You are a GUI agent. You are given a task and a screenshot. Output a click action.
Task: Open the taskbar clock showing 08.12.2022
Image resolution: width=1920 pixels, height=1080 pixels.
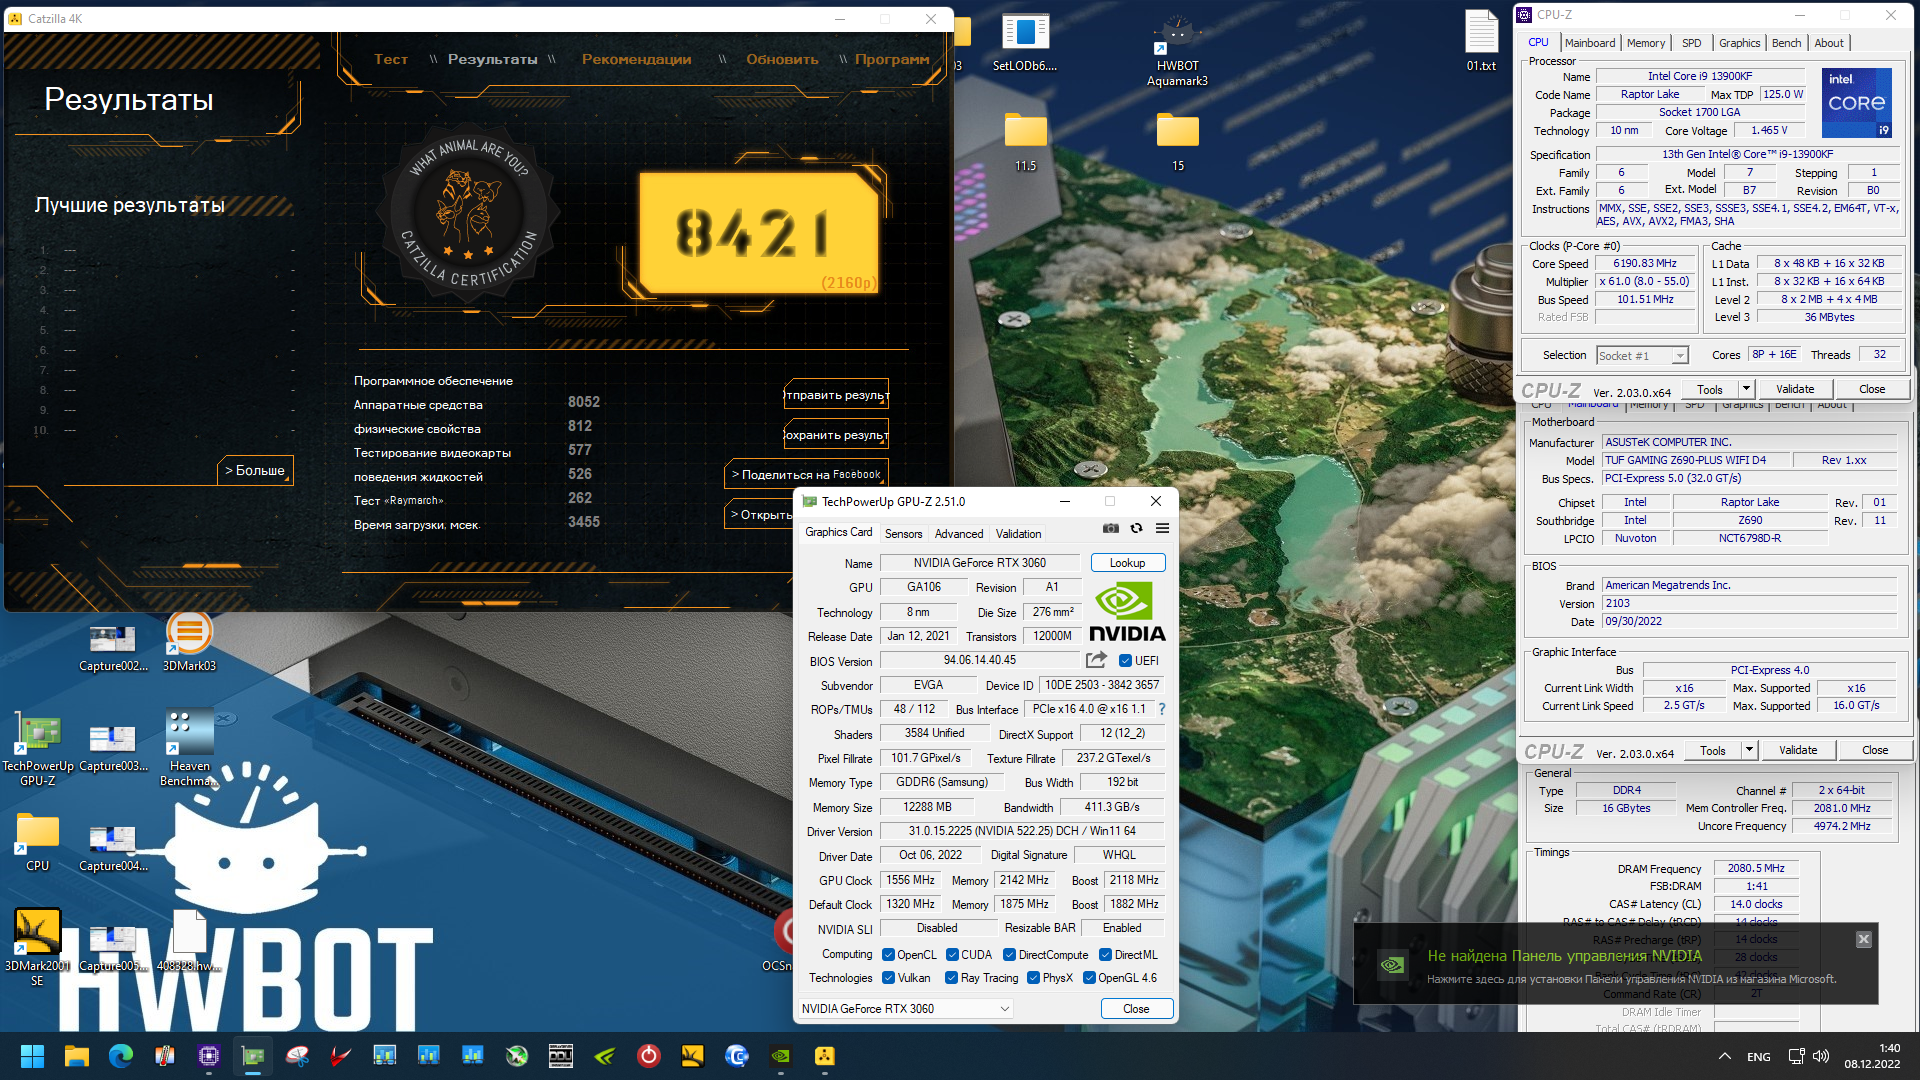1872,1056
